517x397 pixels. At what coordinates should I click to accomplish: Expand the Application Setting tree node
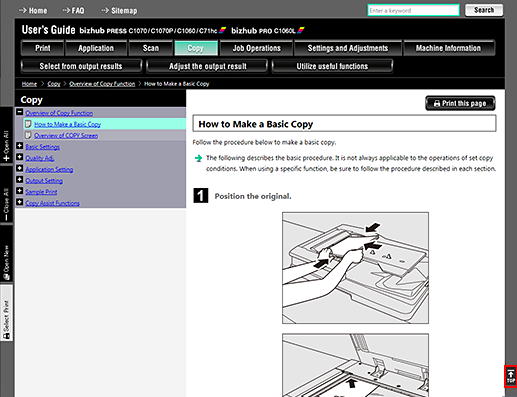point(20,169)
